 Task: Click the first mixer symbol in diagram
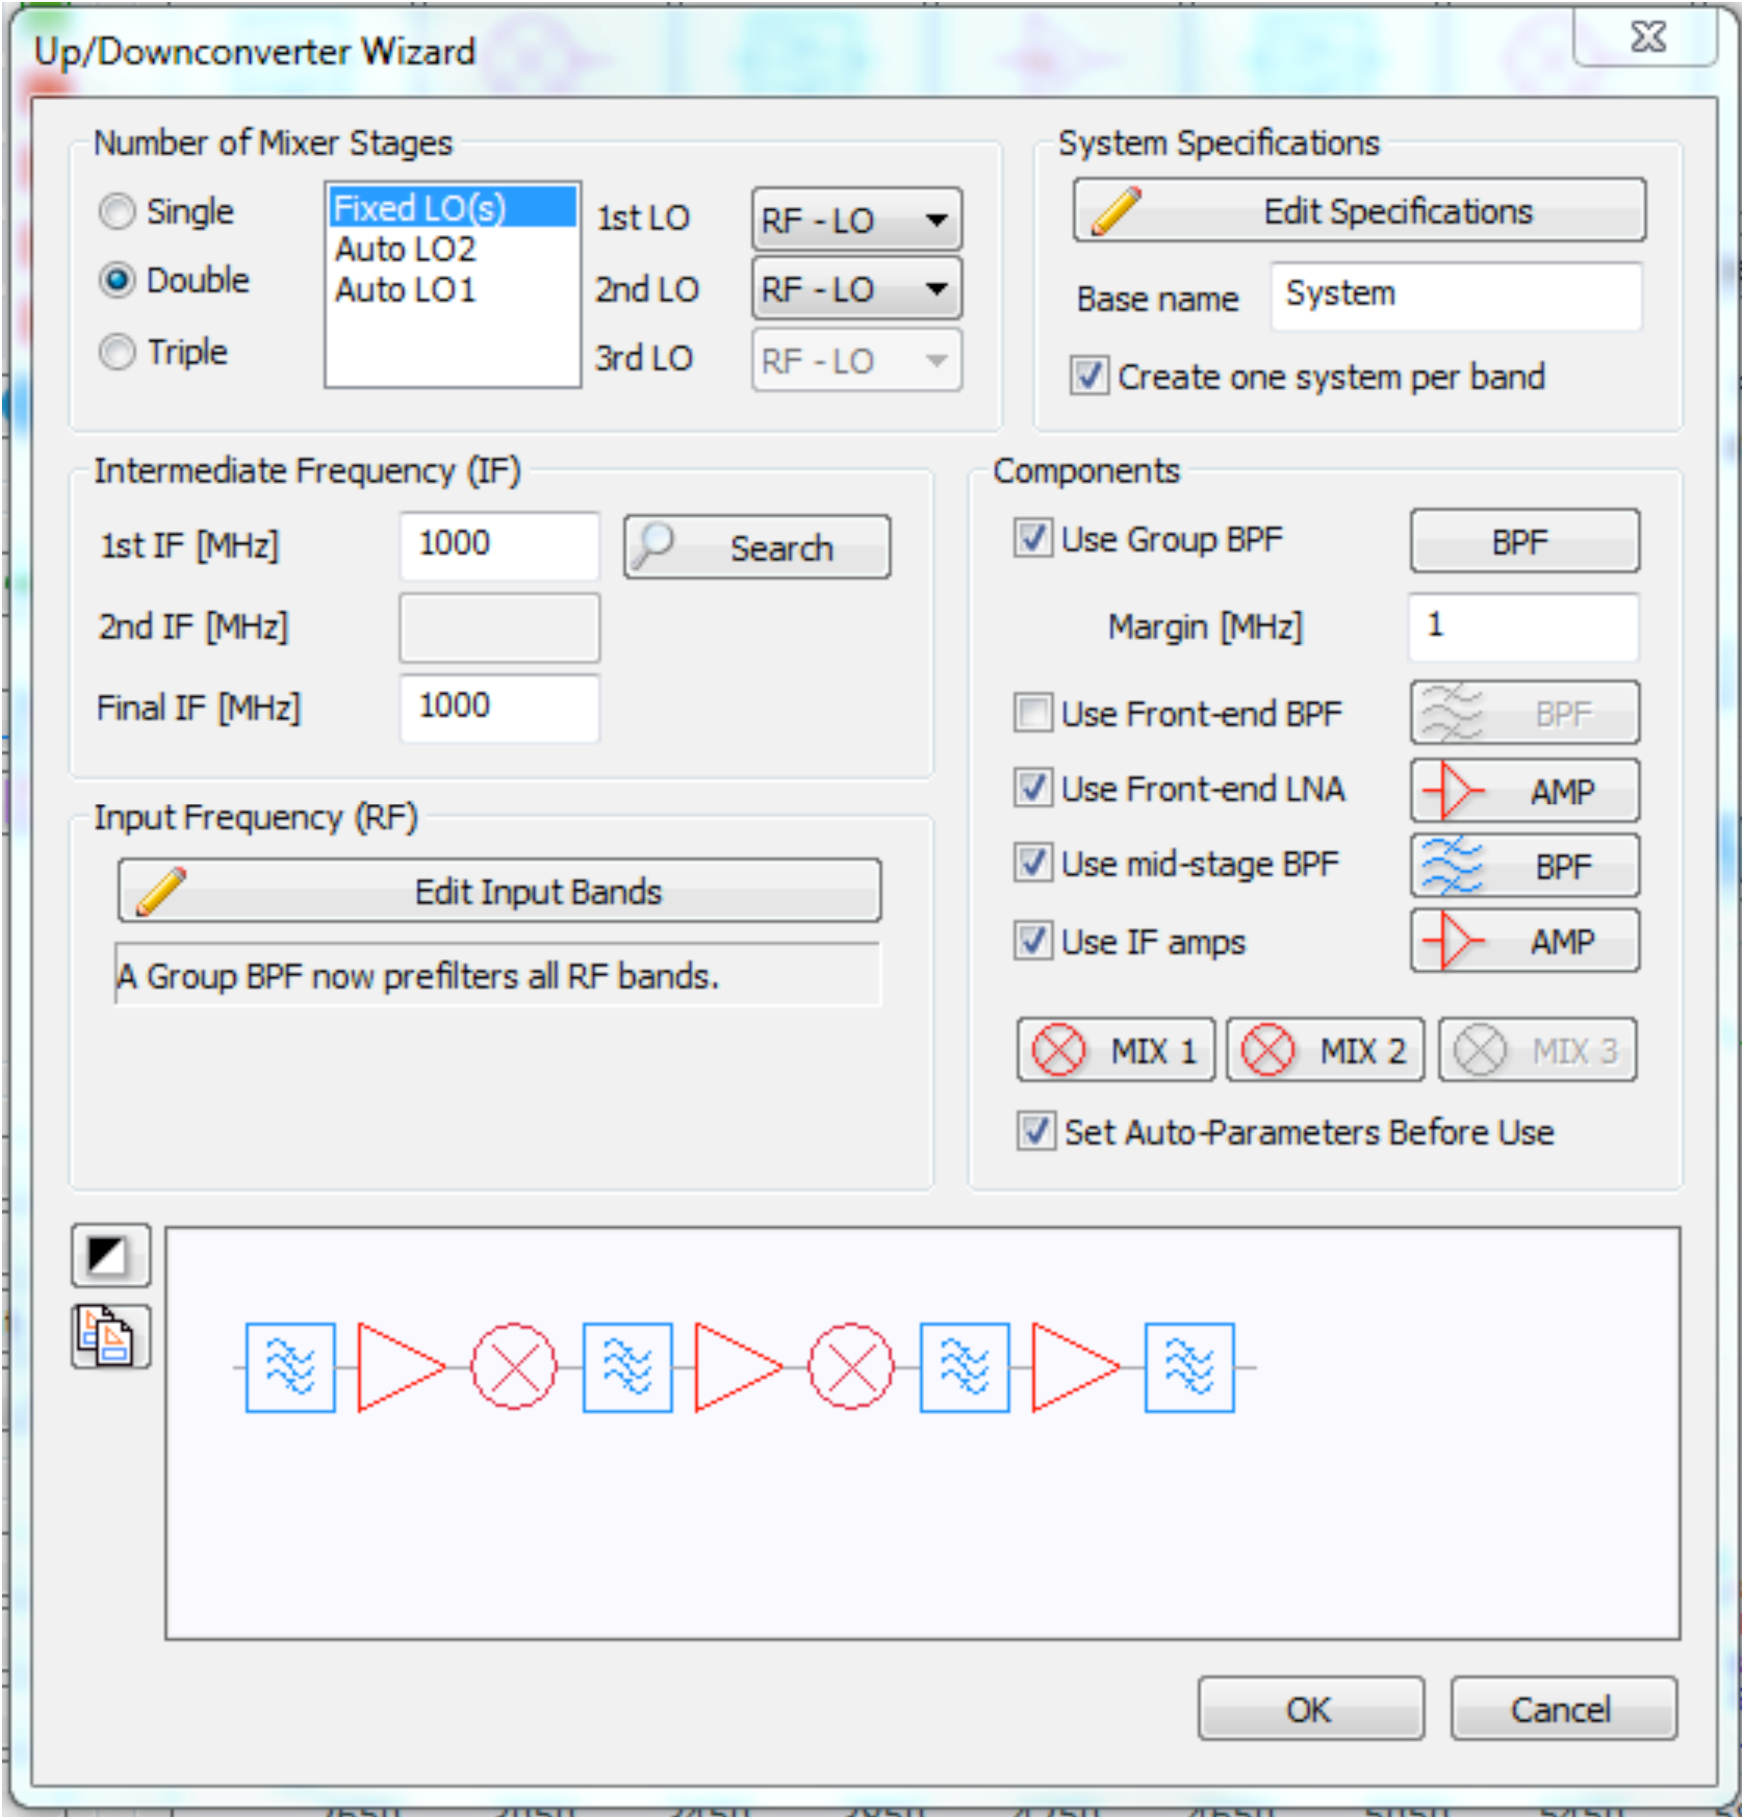514,1367
